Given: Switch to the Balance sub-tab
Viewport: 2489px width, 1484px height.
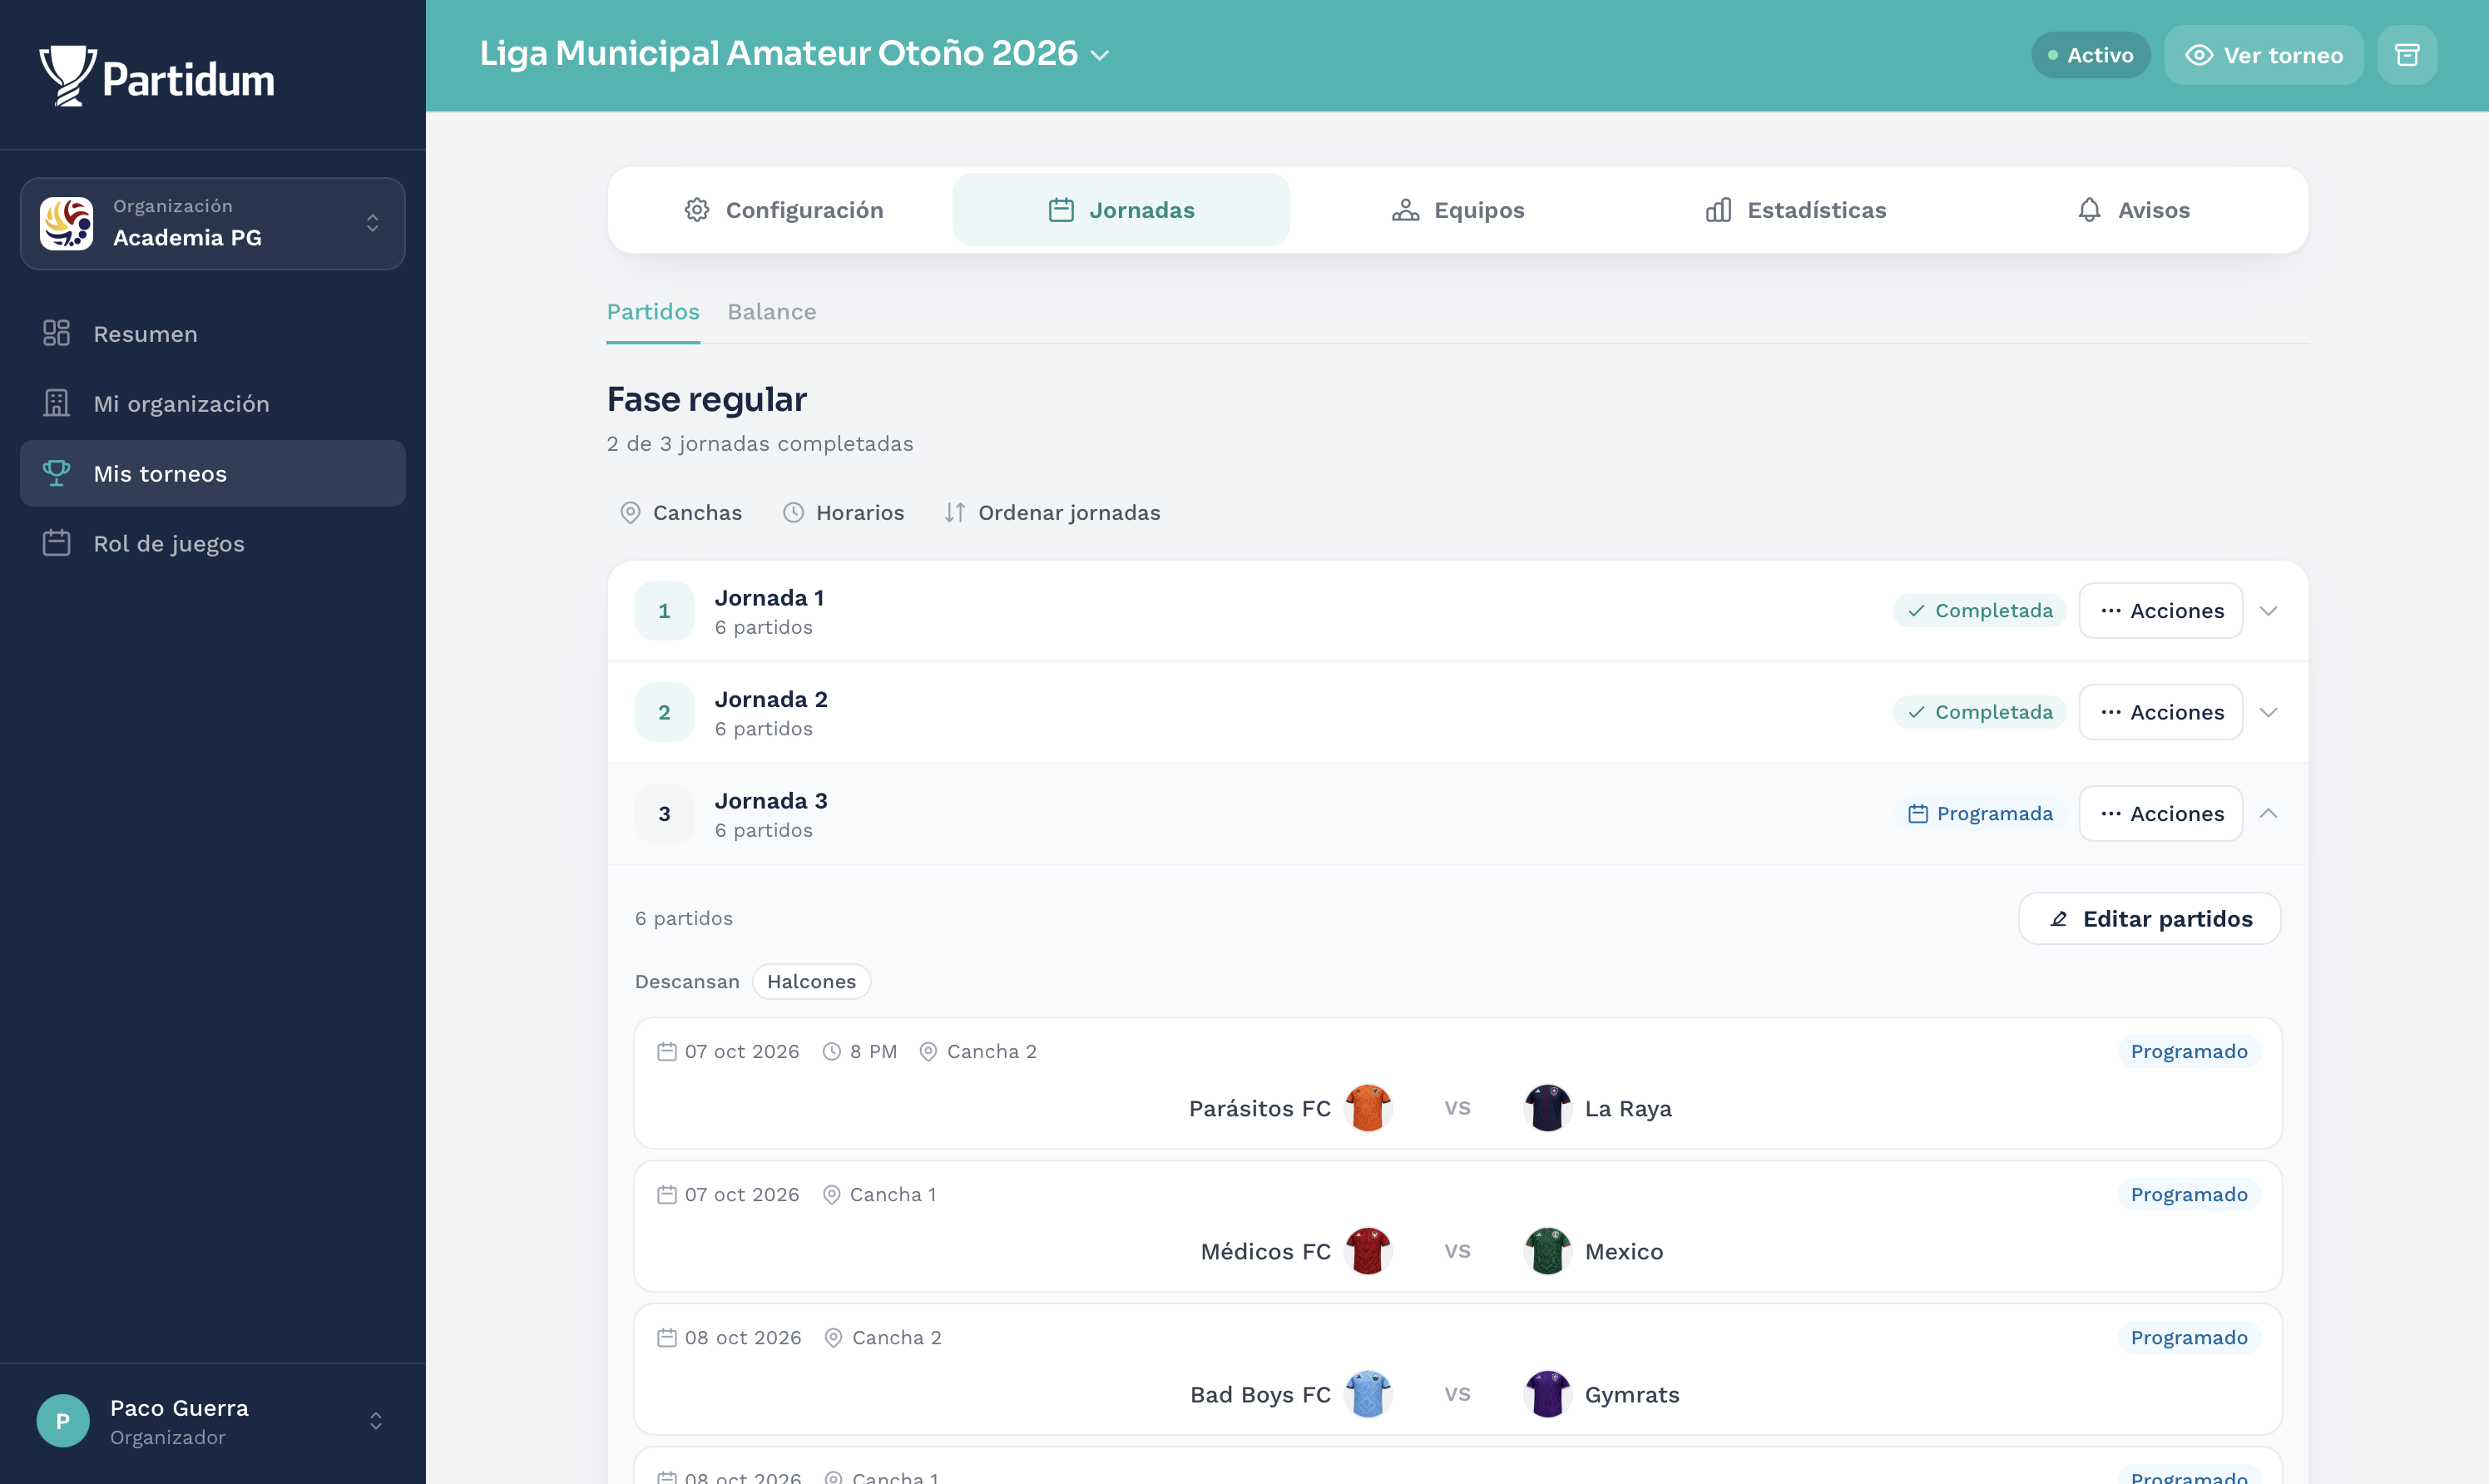Looking at the screenshot, I should [x=771, y=312].
